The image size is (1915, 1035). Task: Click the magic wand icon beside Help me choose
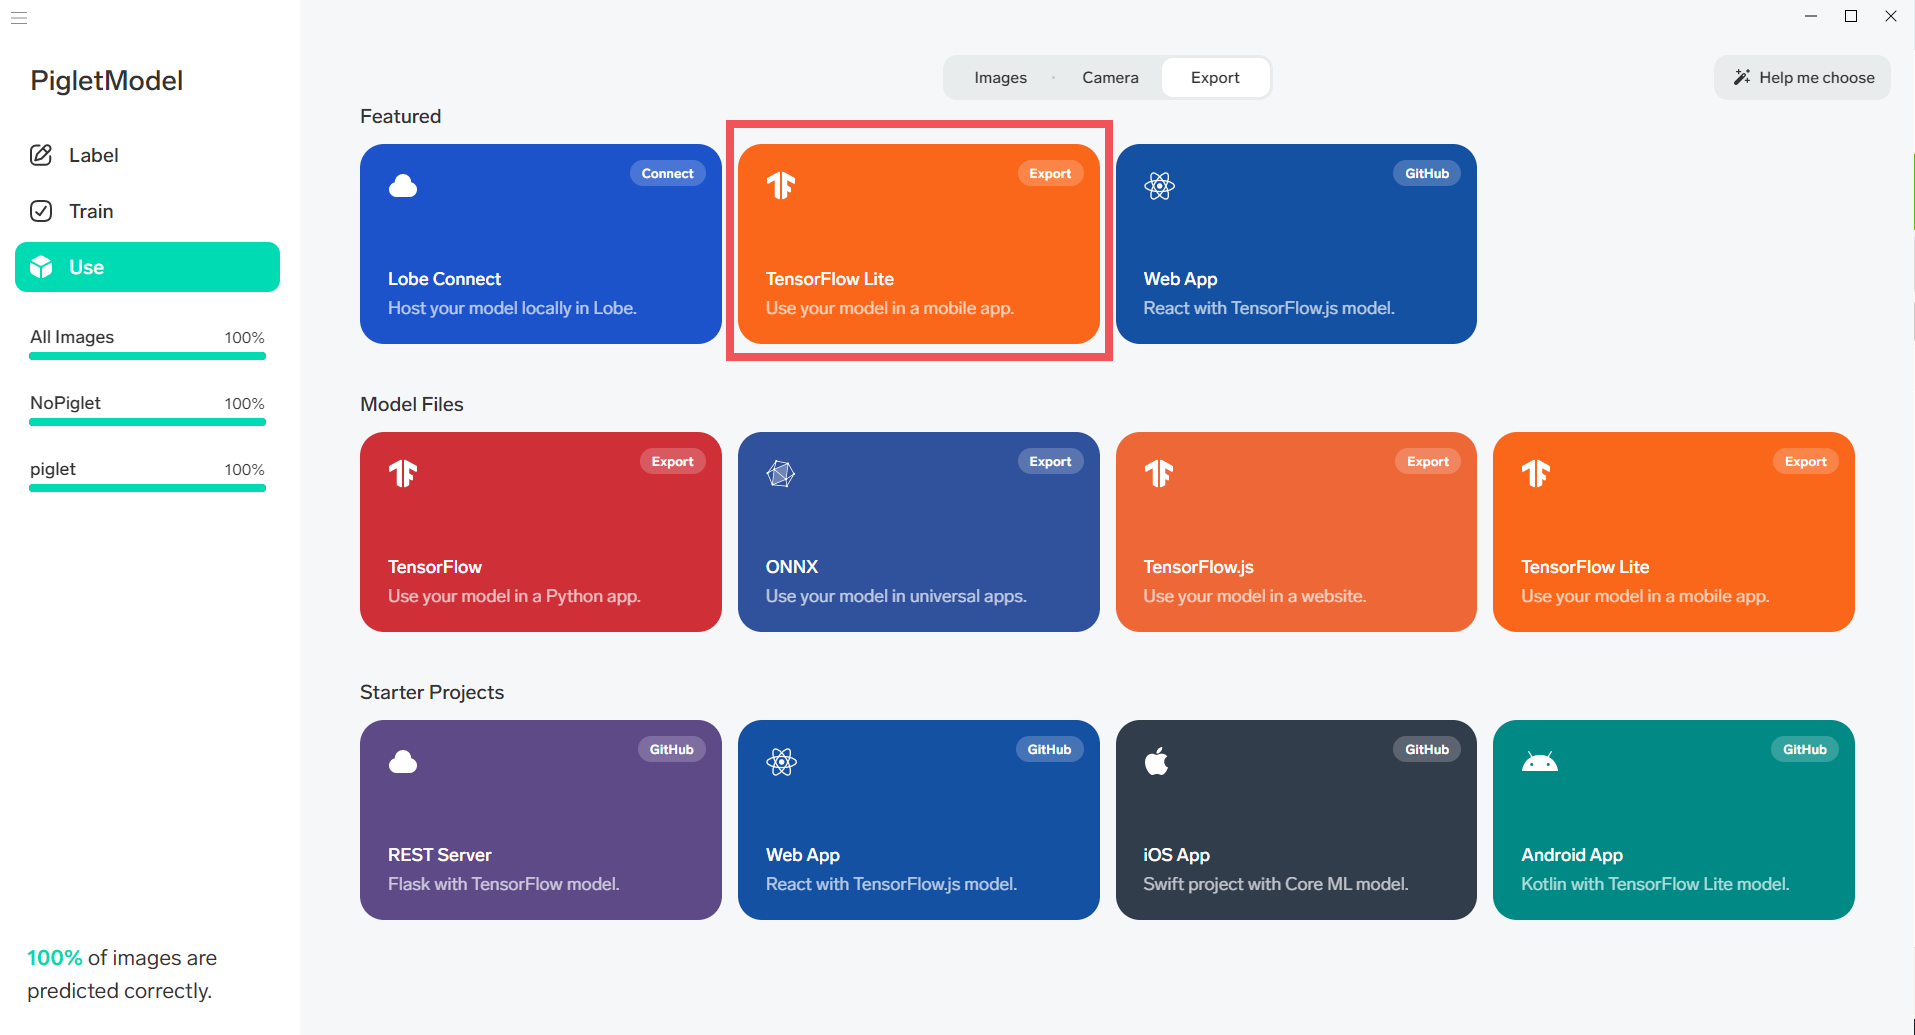click(x=1742, y=77)
